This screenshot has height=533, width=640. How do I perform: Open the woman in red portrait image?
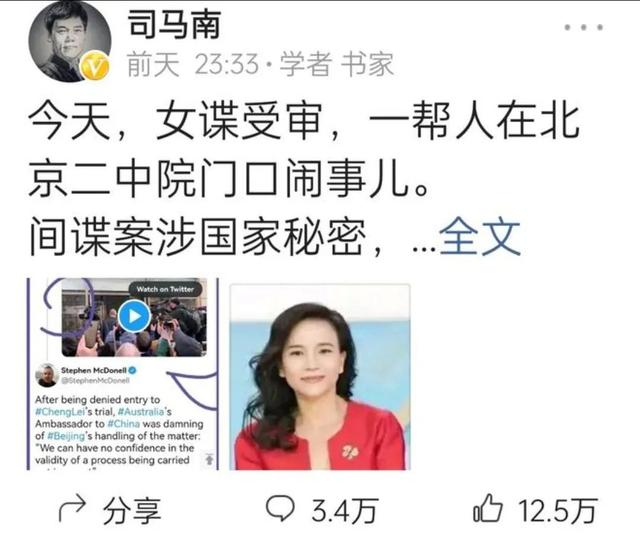[320, 377]
